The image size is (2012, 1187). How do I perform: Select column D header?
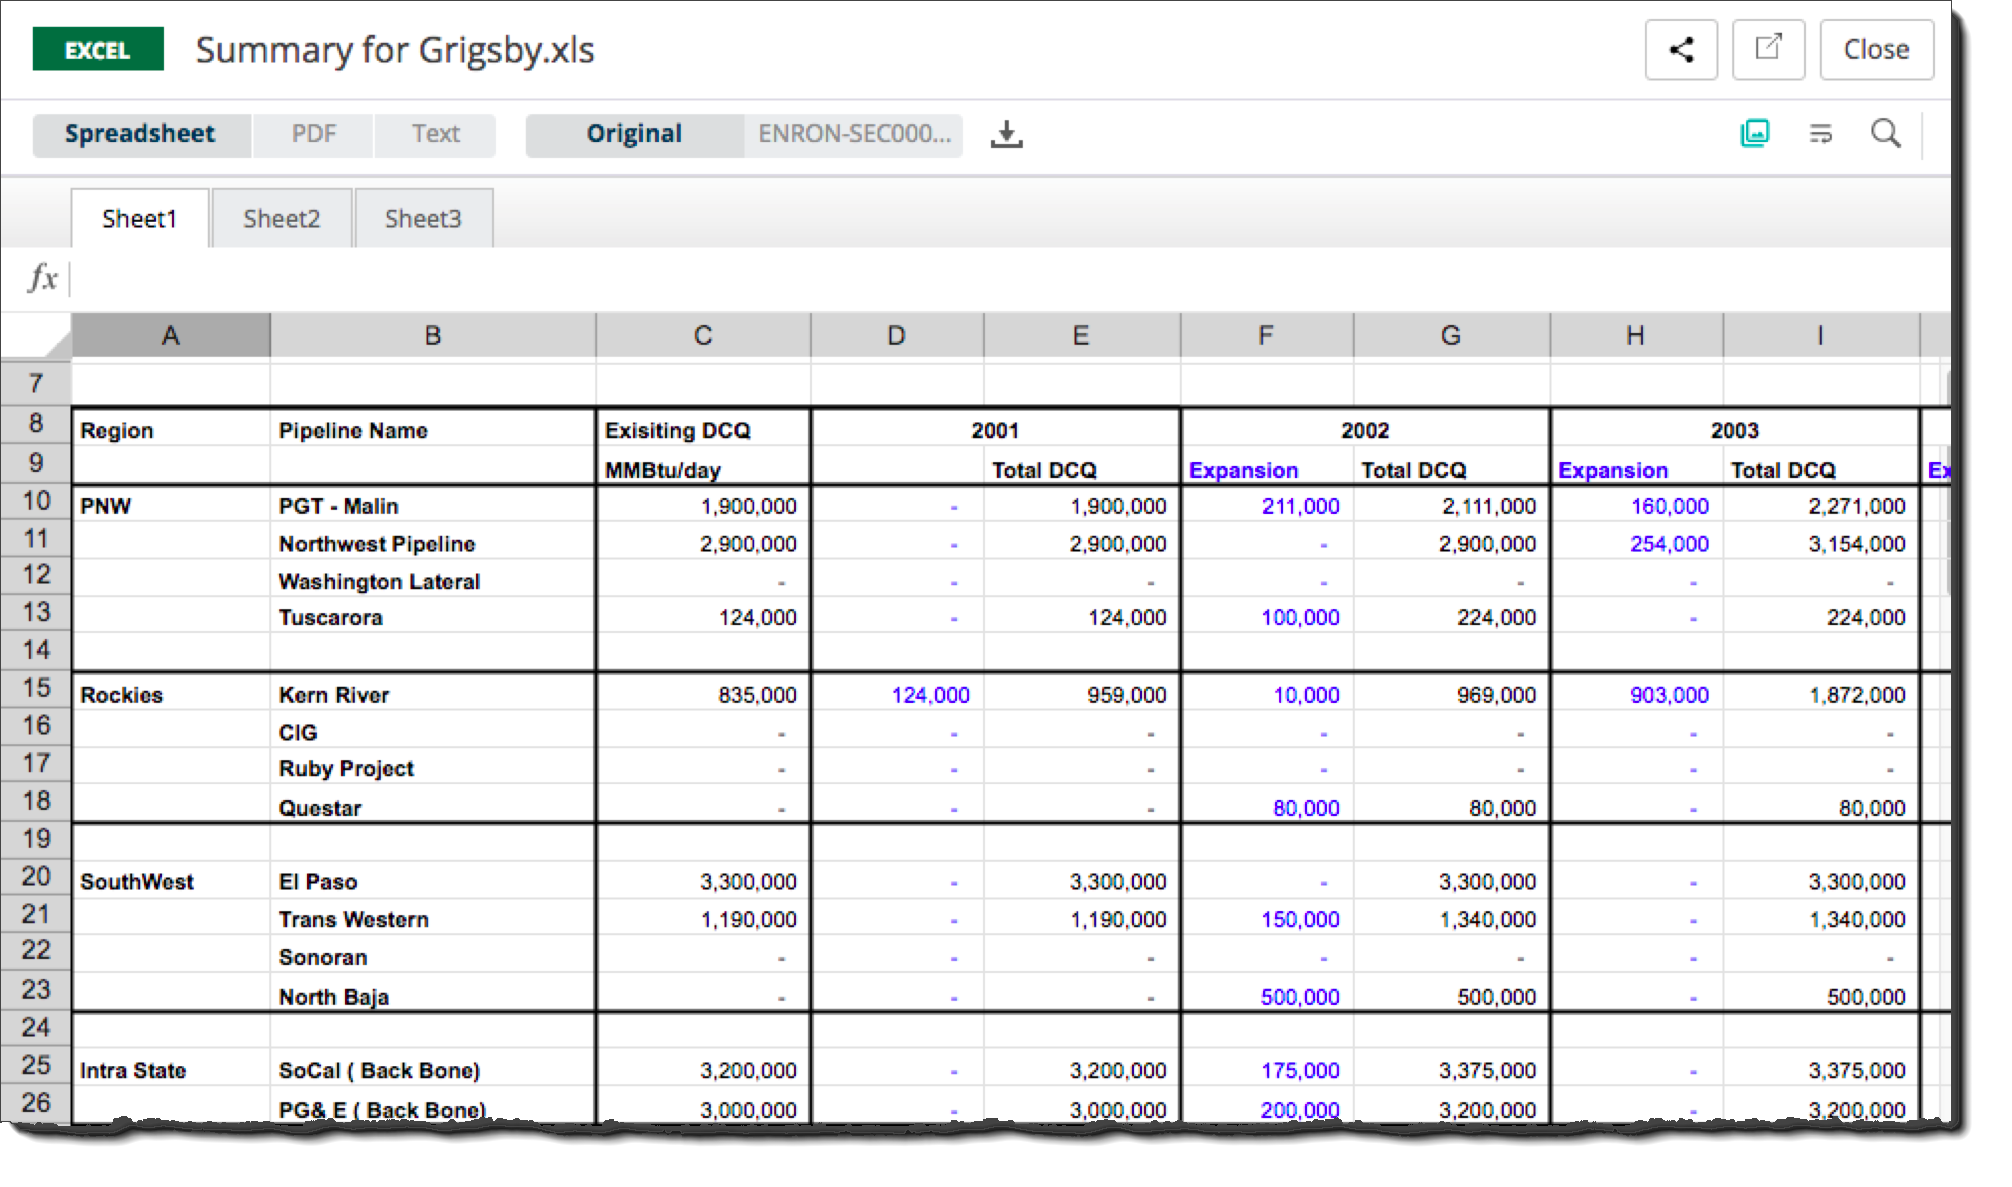point(897,336)
